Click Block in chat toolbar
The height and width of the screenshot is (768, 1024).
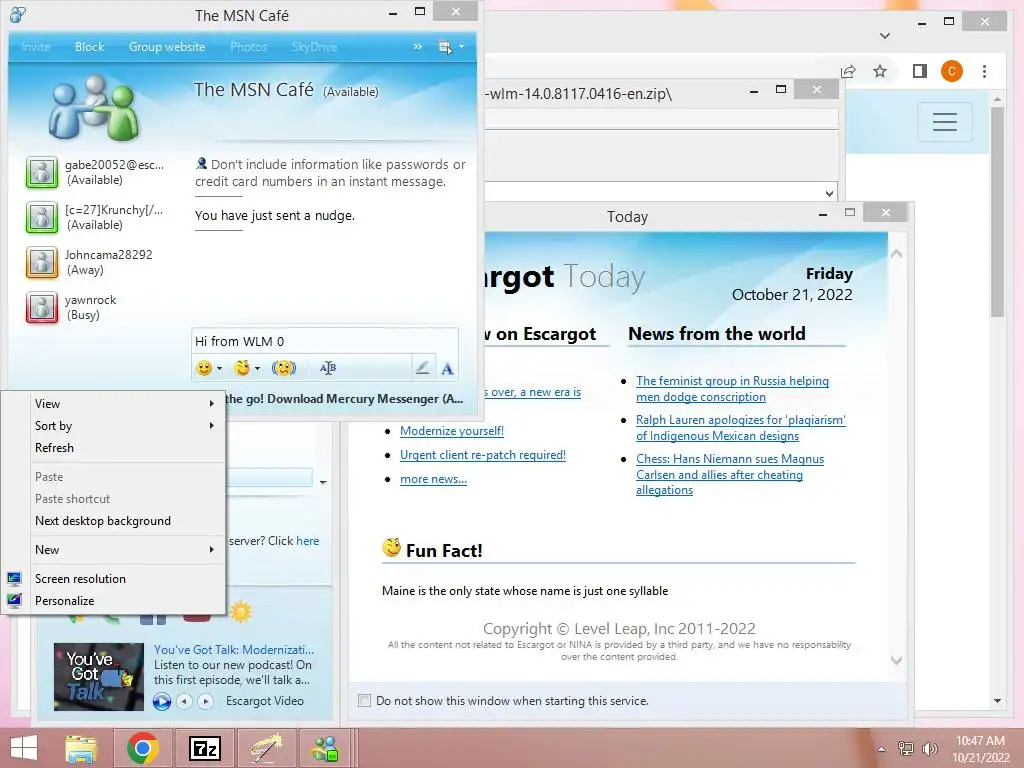[89, 47]
